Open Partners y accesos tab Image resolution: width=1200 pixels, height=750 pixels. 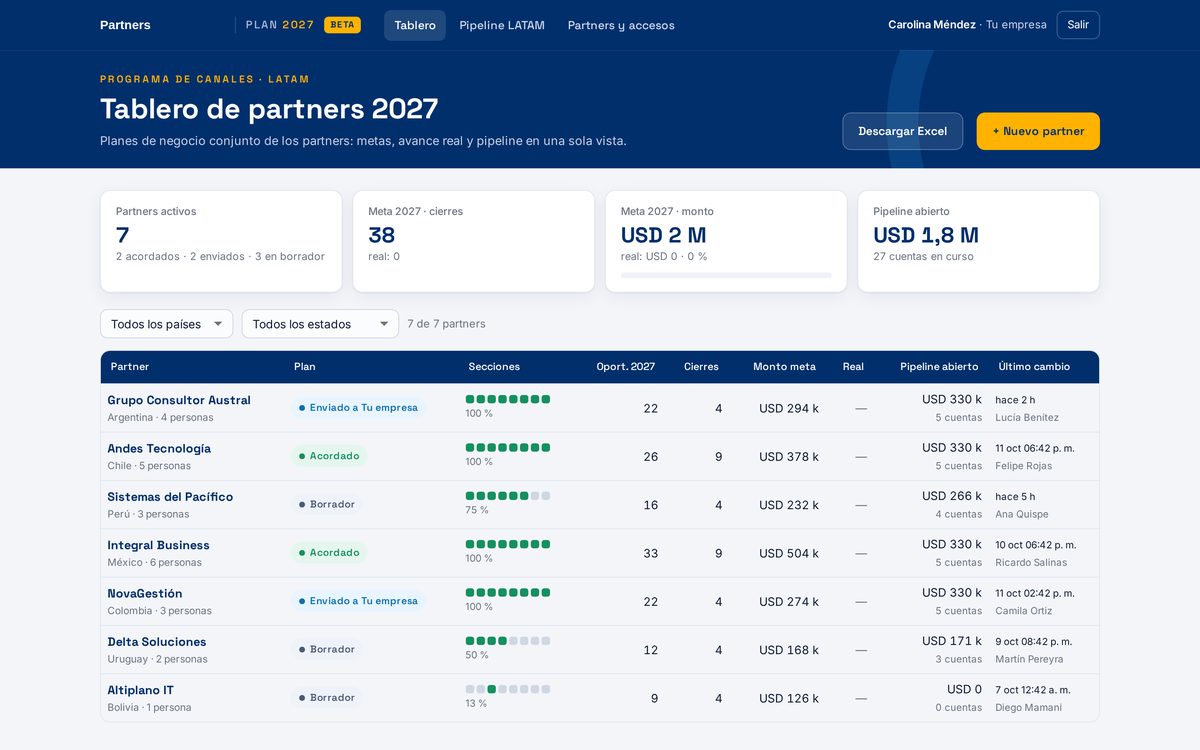(x=621, y=25)
